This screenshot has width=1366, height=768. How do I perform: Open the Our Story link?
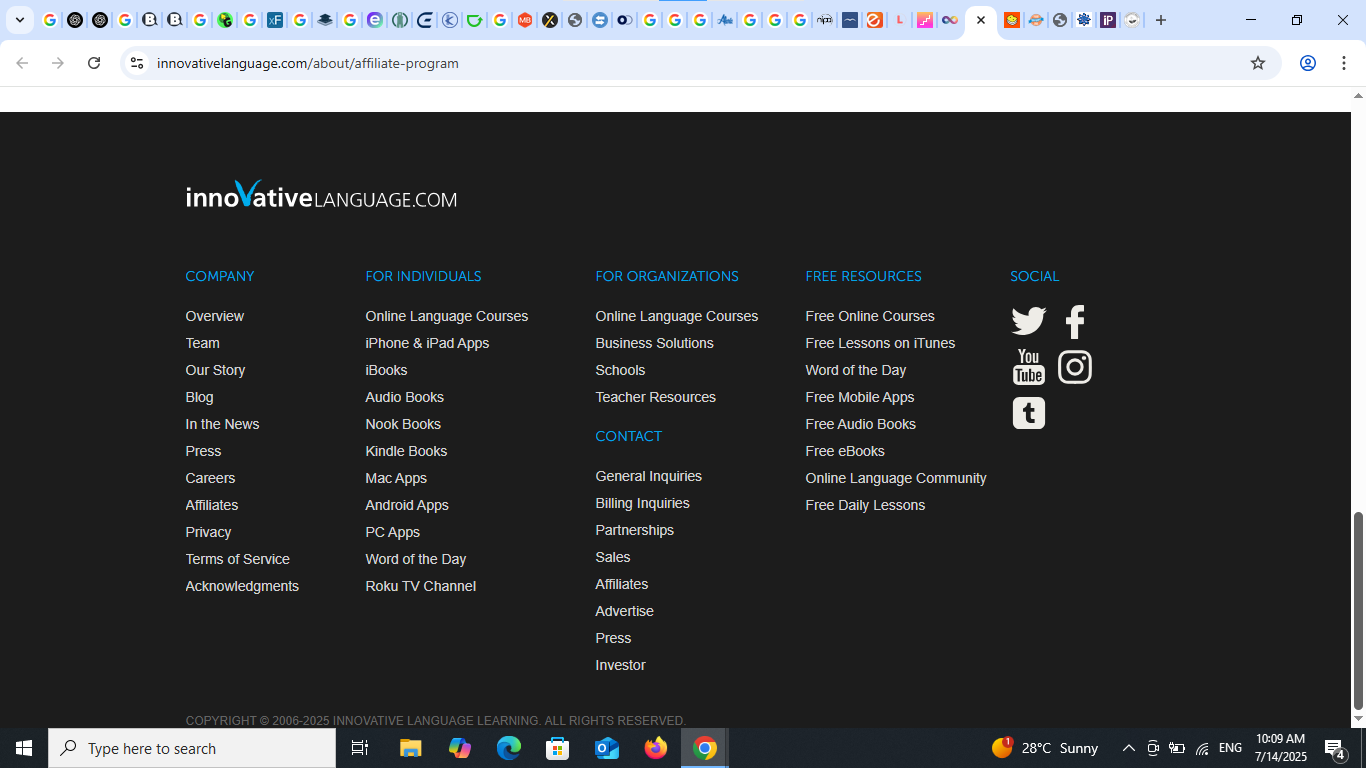coord(215,370)
